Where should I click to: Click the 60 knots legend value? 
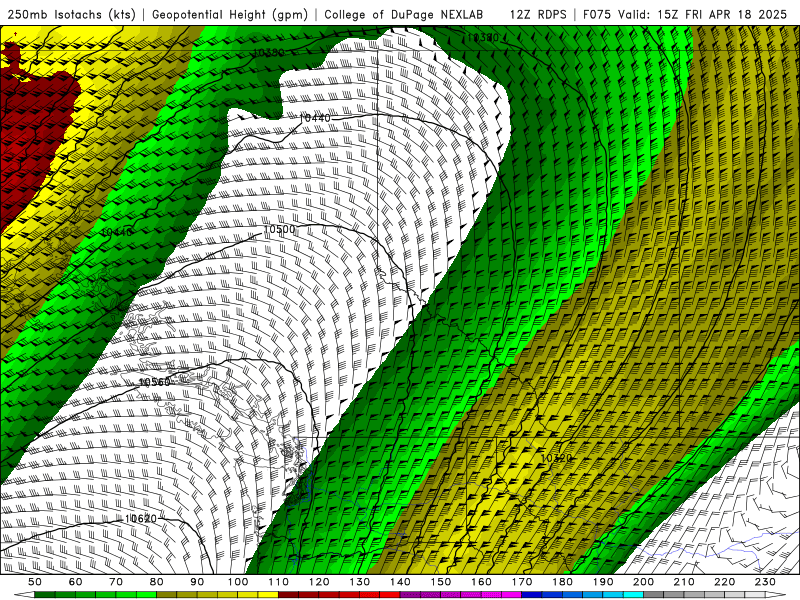tap(76, 582)
